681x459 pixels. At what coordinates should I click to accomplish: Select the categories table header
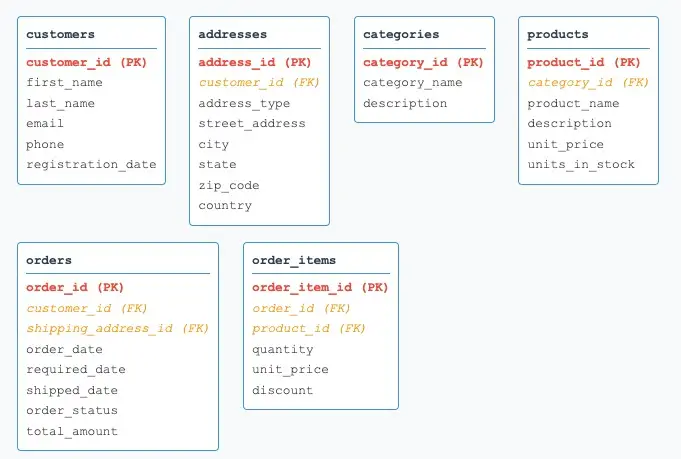(400, 34)
